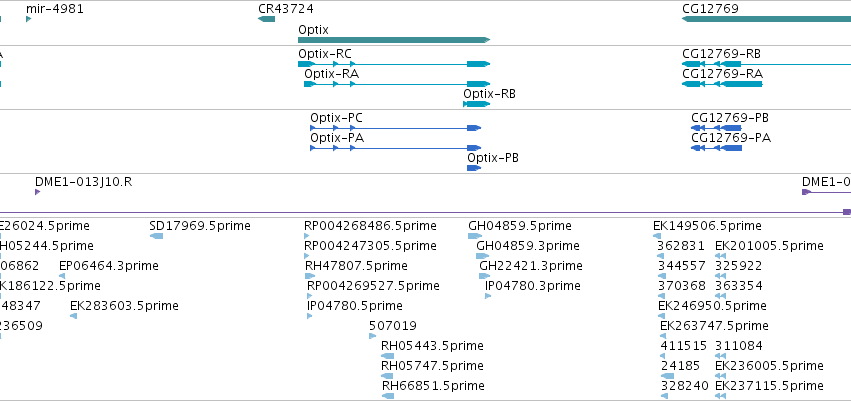851x401 pixels.
Task: Select the CG12769-PA protein glyph
Action: click(x=716, y=148)
